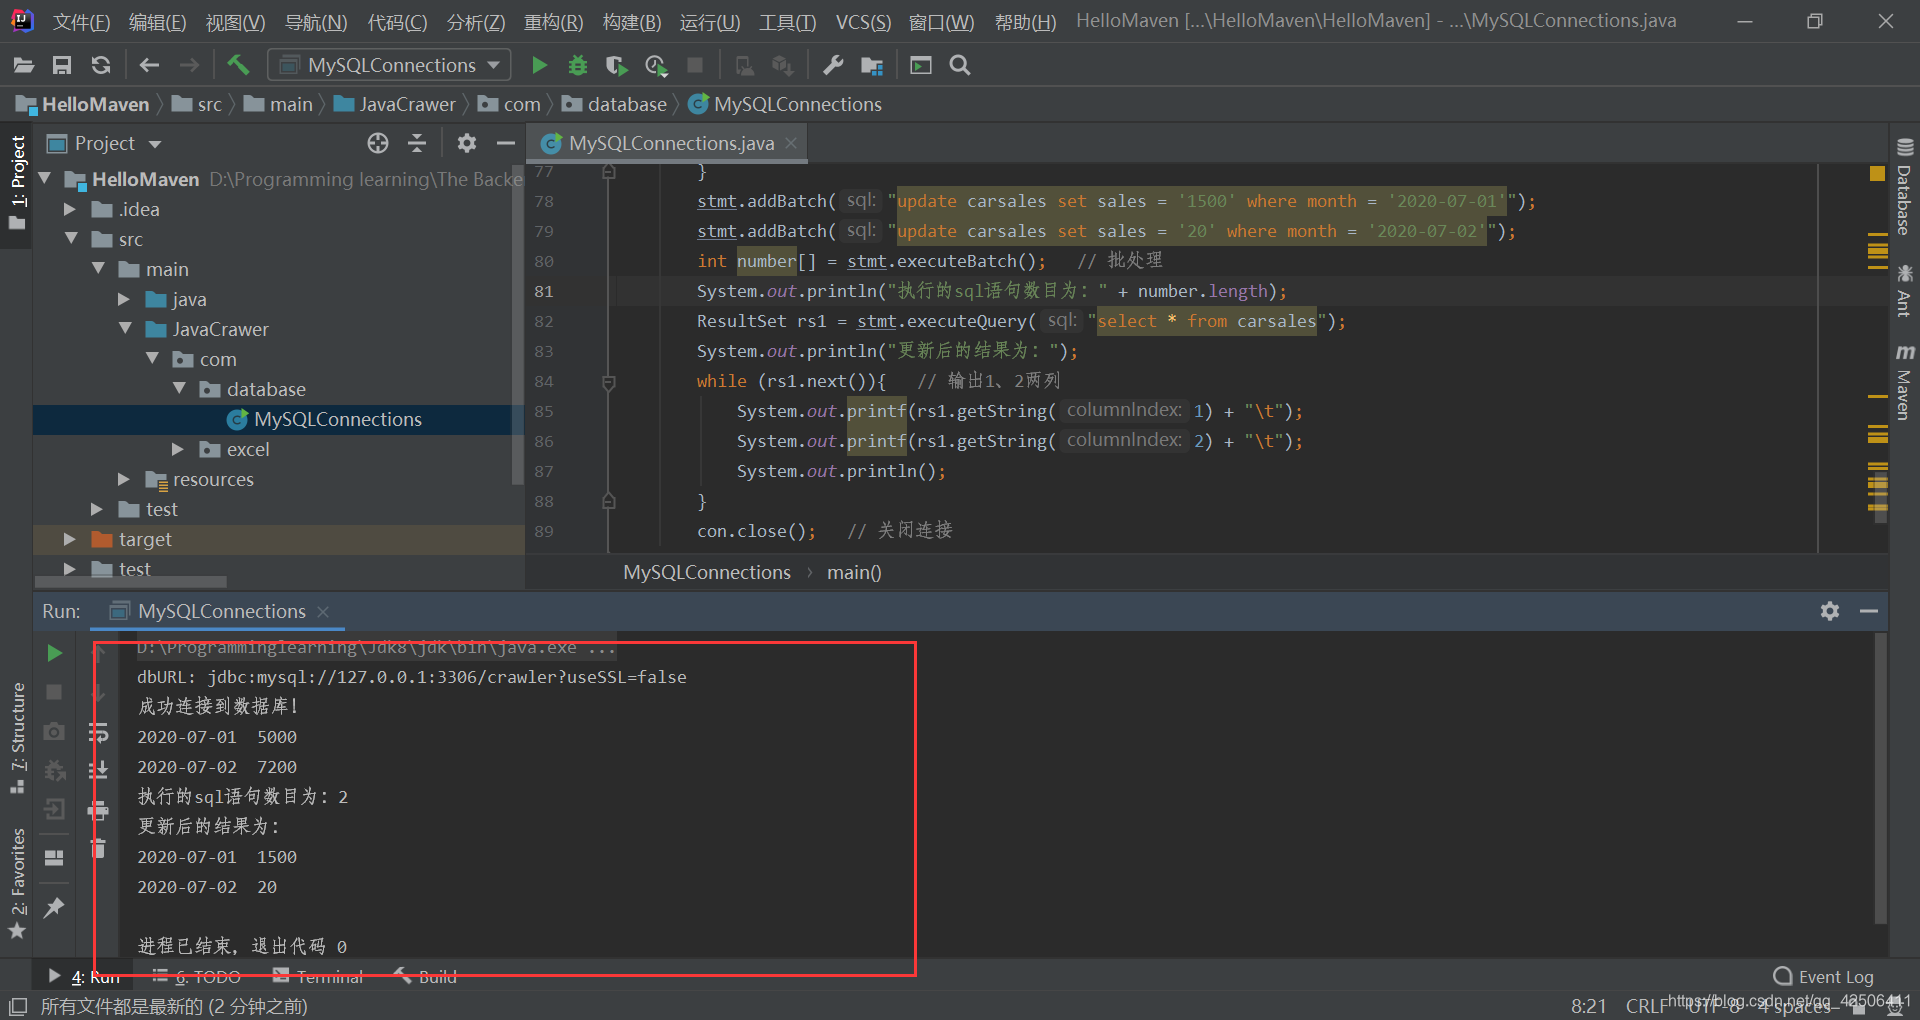The image size is (1920, 1020).
Task: Expand the resources folder
Action: click(x=124, y=479)
